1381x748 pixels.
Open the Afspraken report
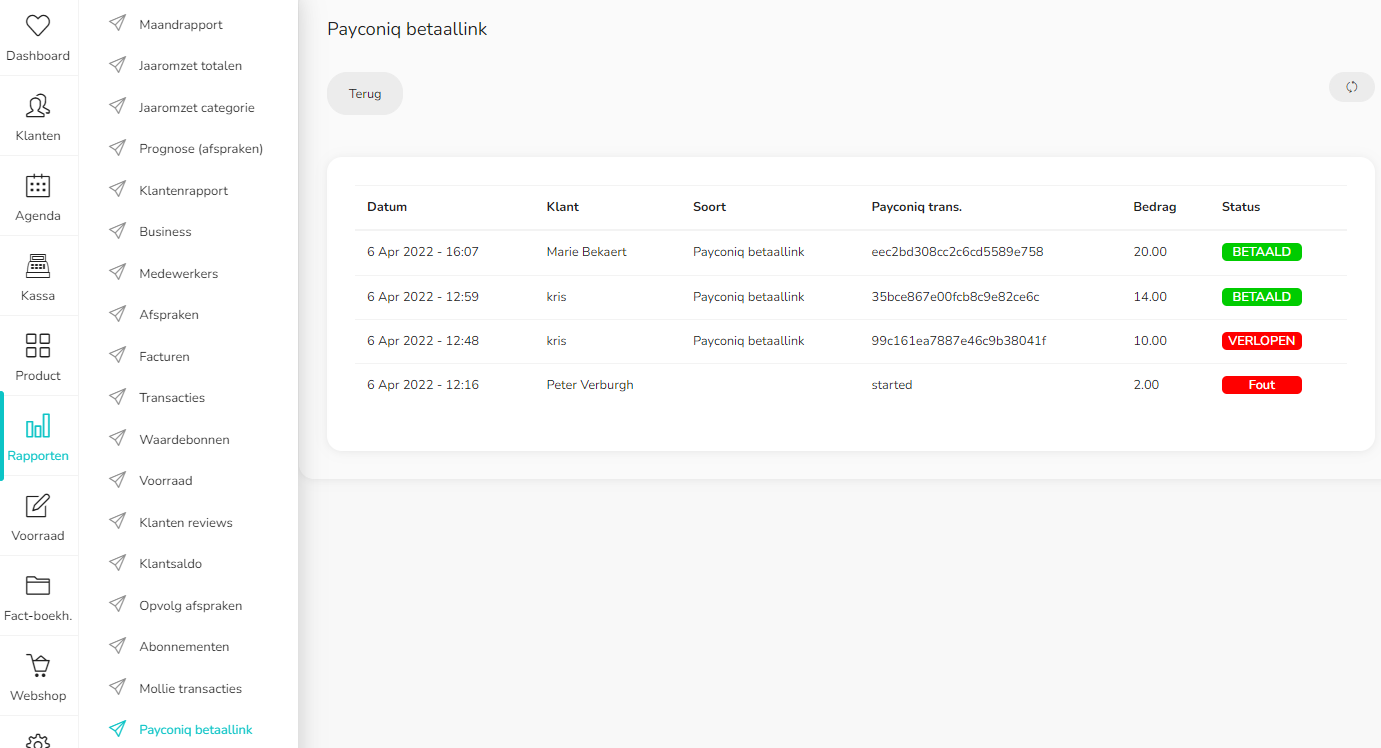tap(169, 314)
